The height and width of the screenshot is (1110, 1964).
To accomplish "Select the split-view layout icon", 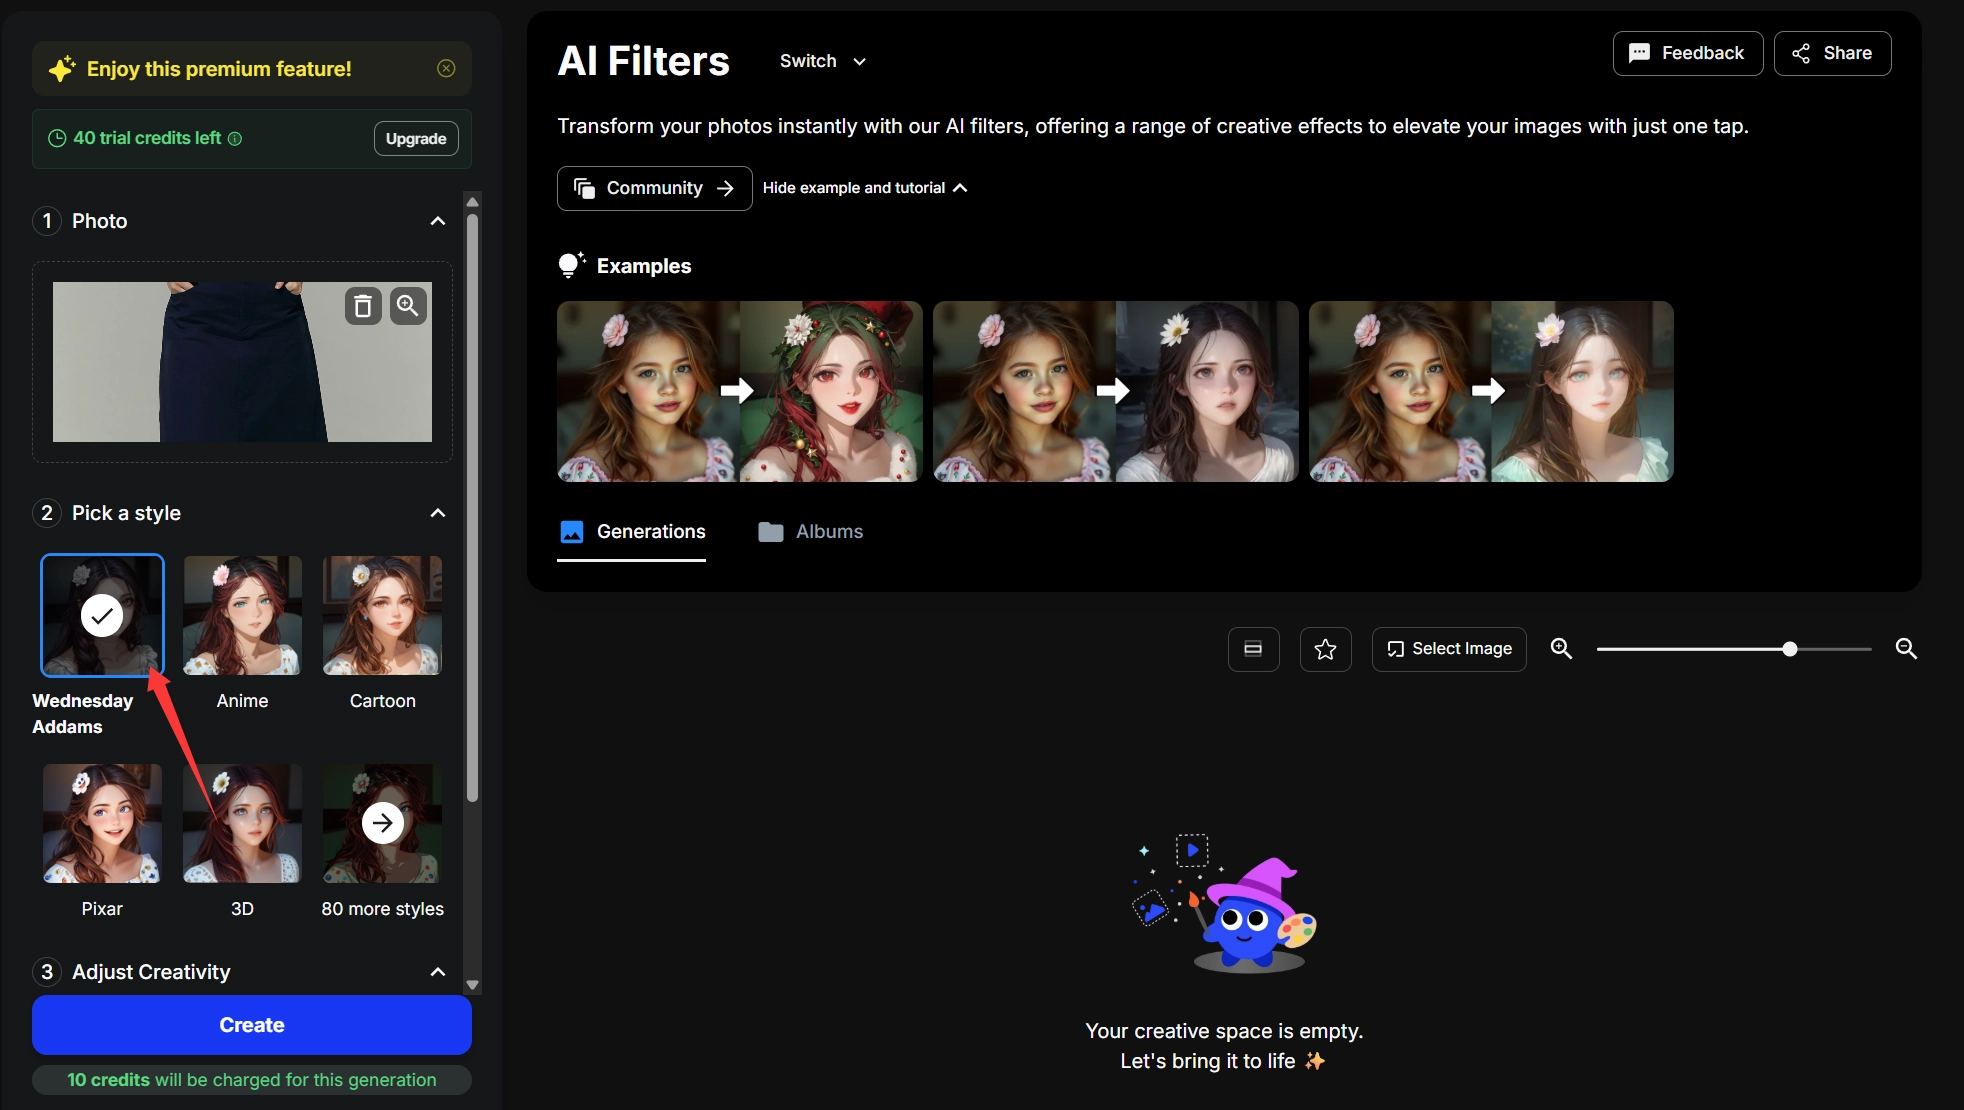I will pos(1252,649).
